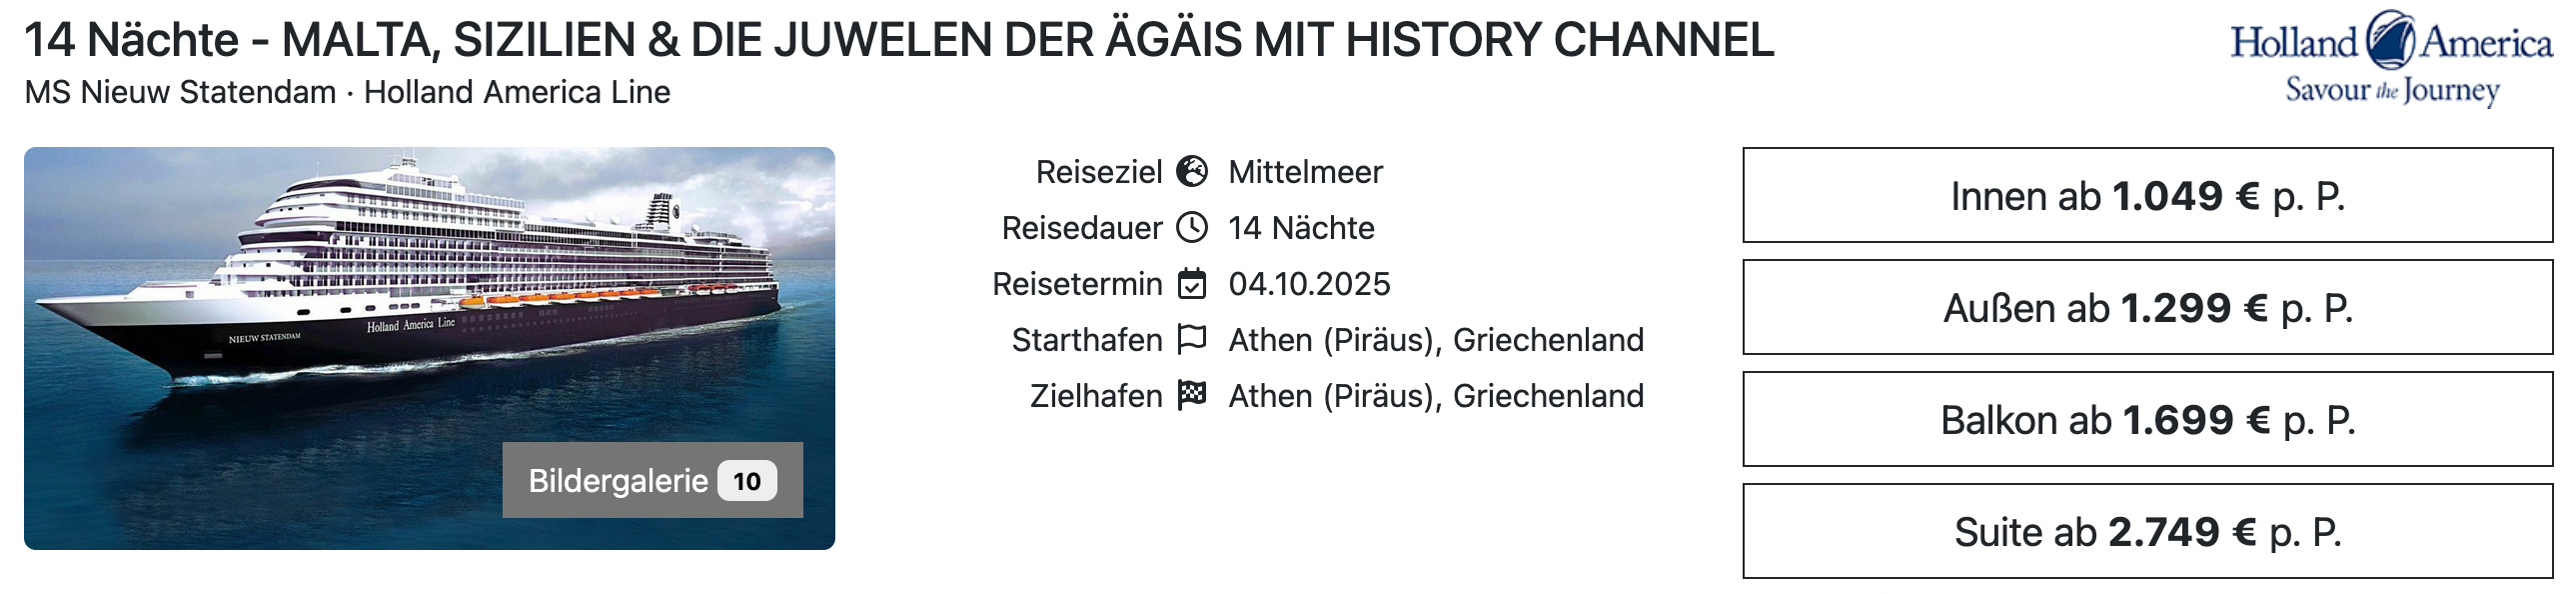
Task: Open the Bildergalerie photo gallery
Action: click(x=618, y=481)
